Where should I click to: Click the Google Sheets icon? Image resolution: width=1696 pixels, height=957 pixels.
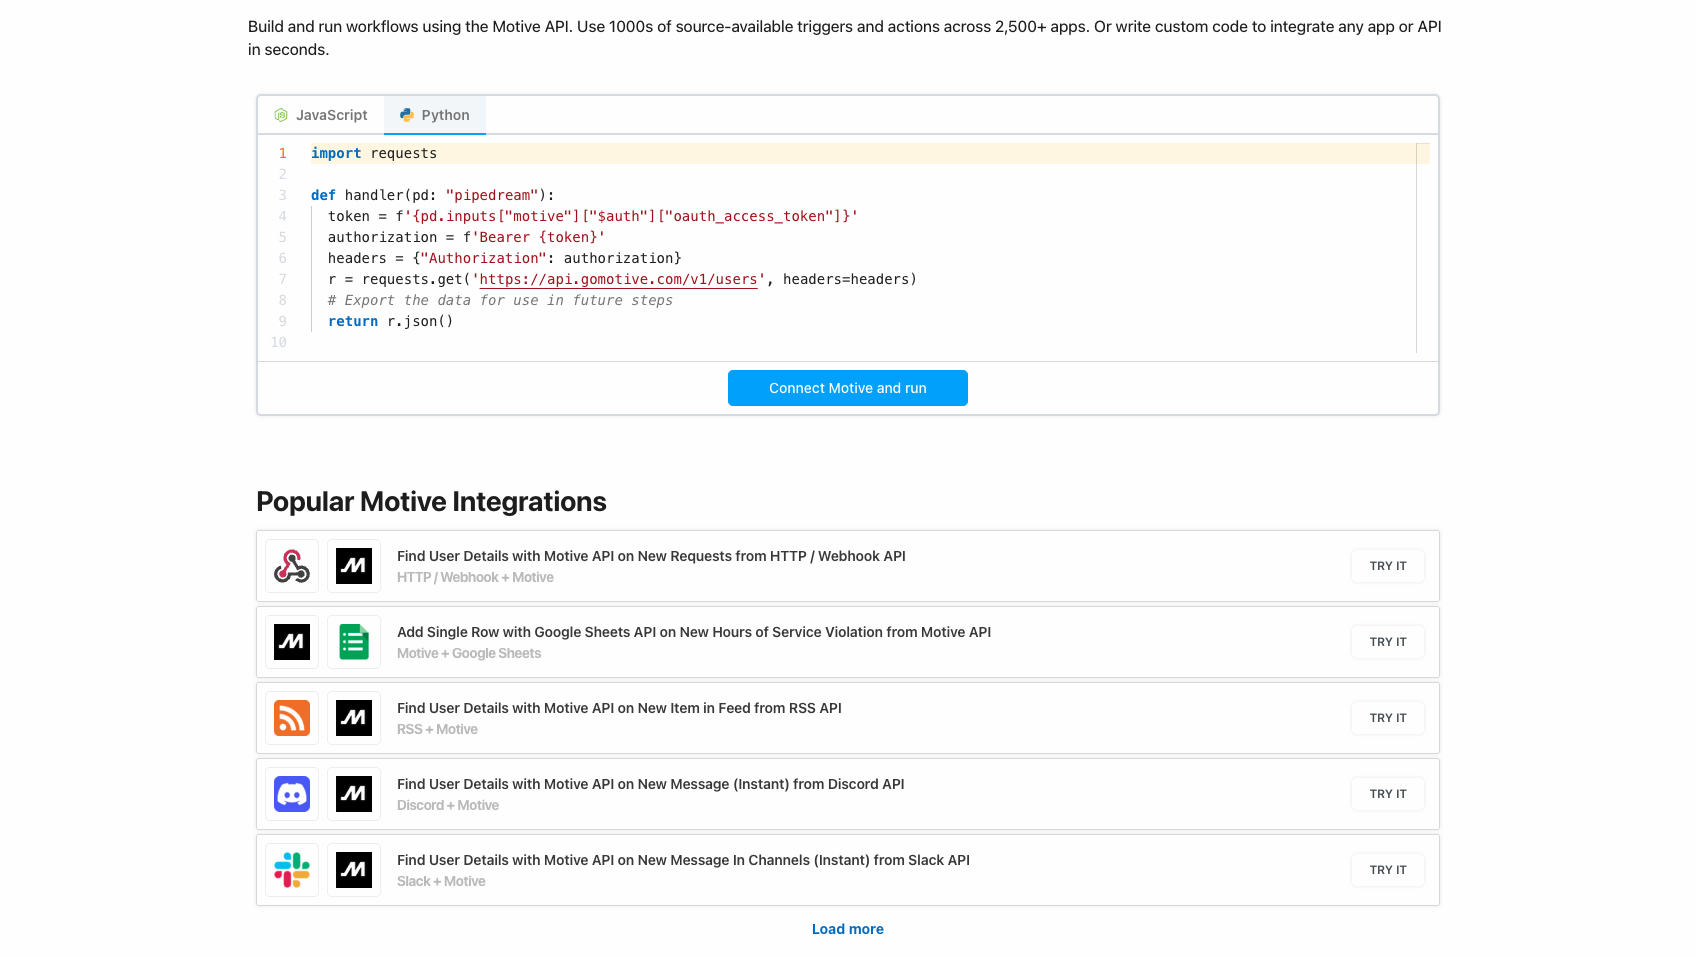354,642
